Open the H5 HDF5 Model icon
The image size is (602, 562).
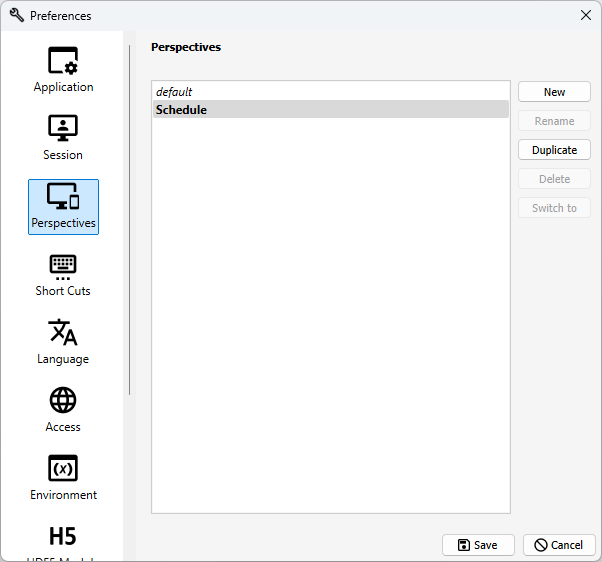(63, 536)
